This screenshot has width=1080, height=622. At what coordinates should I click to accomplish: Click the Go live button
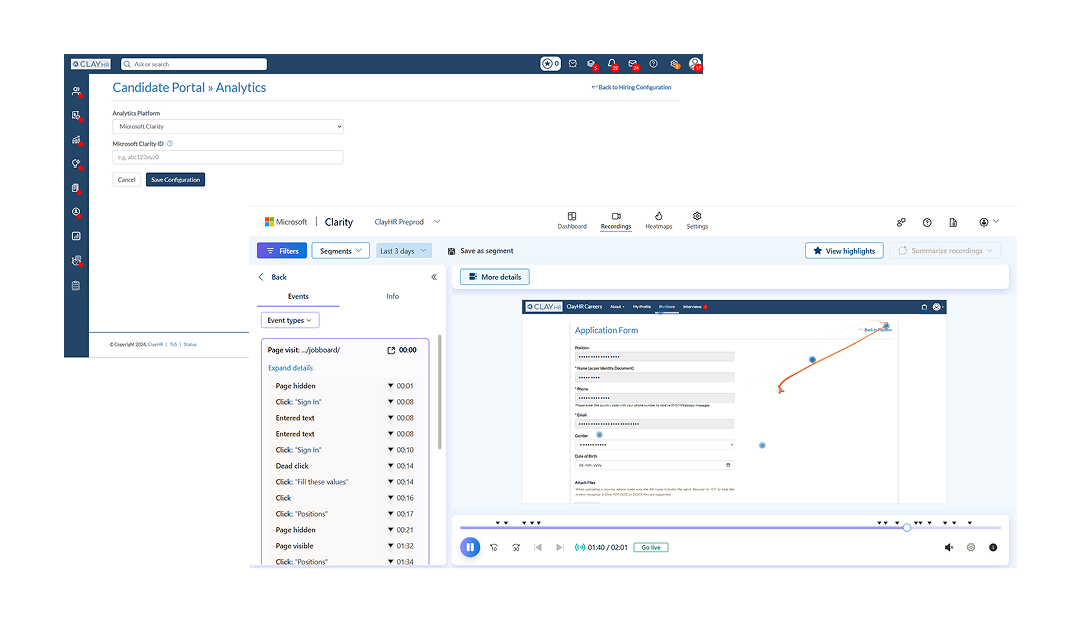(651, 548)
